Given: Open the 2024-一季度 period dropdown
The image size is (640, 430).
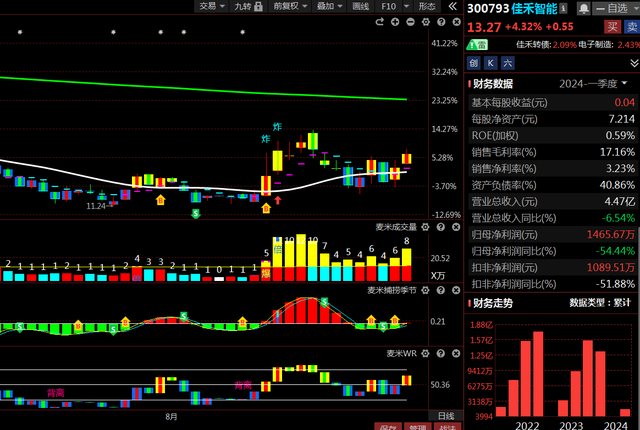Looking at the screenshot, I should (x=593, y=84).
